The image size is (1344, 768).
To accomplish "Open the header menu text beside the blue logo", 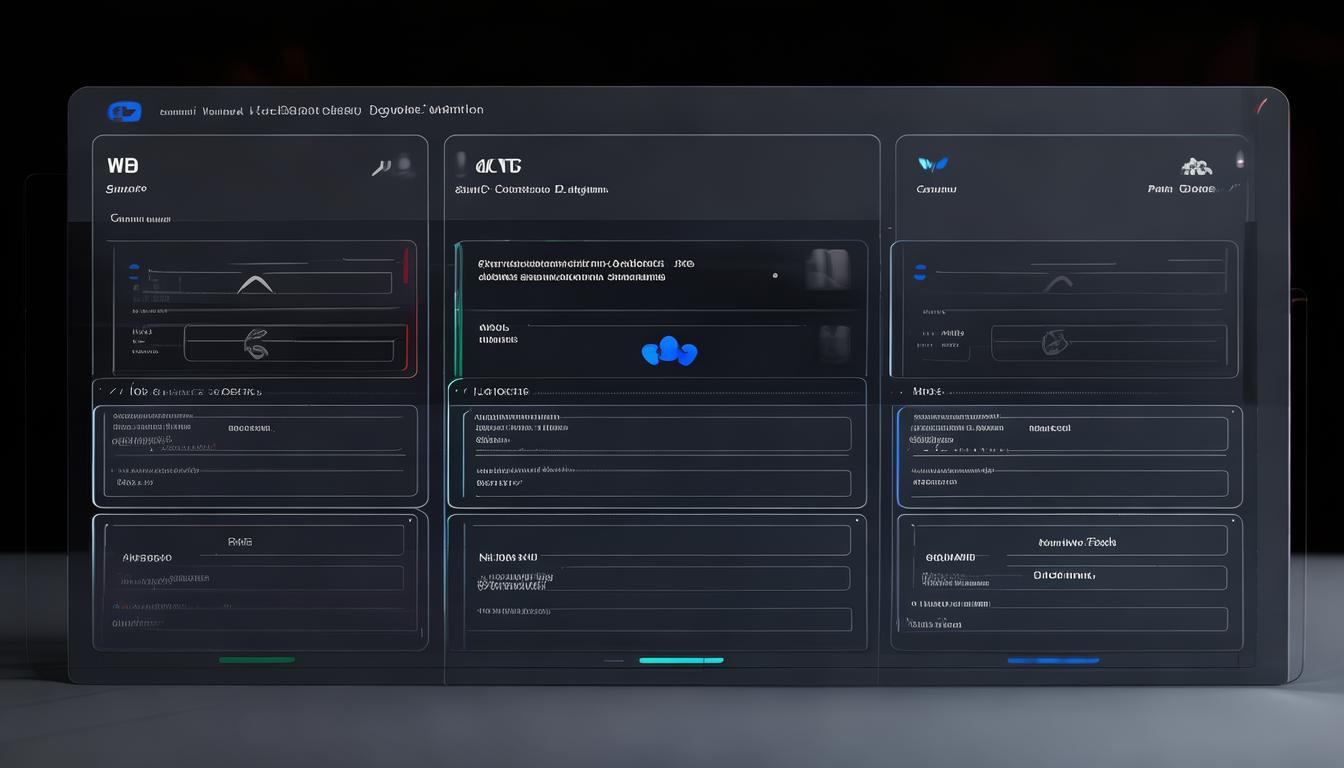I will [x=322, y=111].
